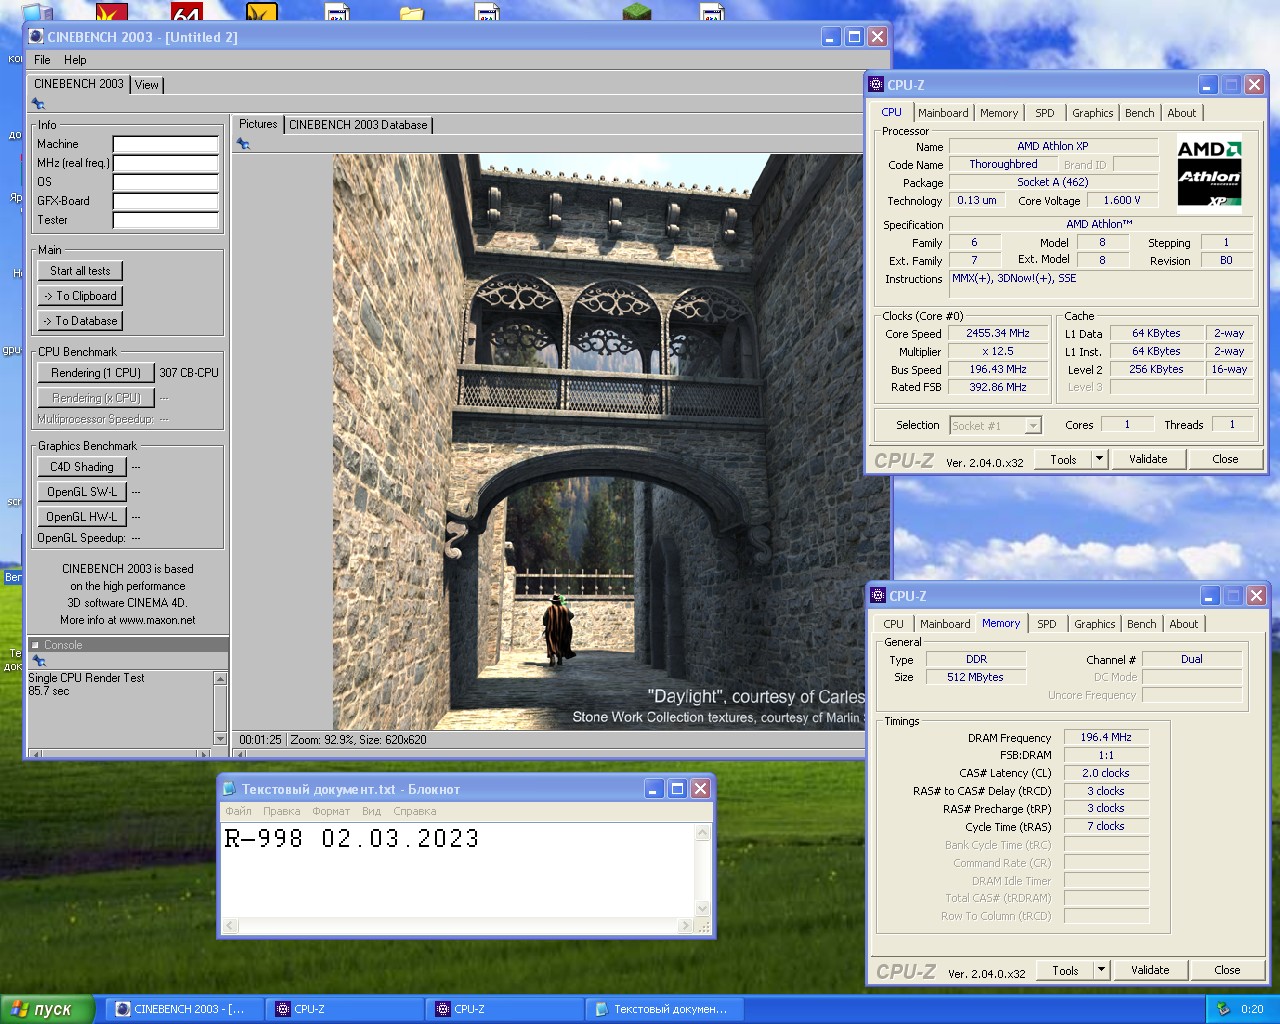
Task: Click the CINEBENCH title bar app icon
Action: tap(36, 37)
